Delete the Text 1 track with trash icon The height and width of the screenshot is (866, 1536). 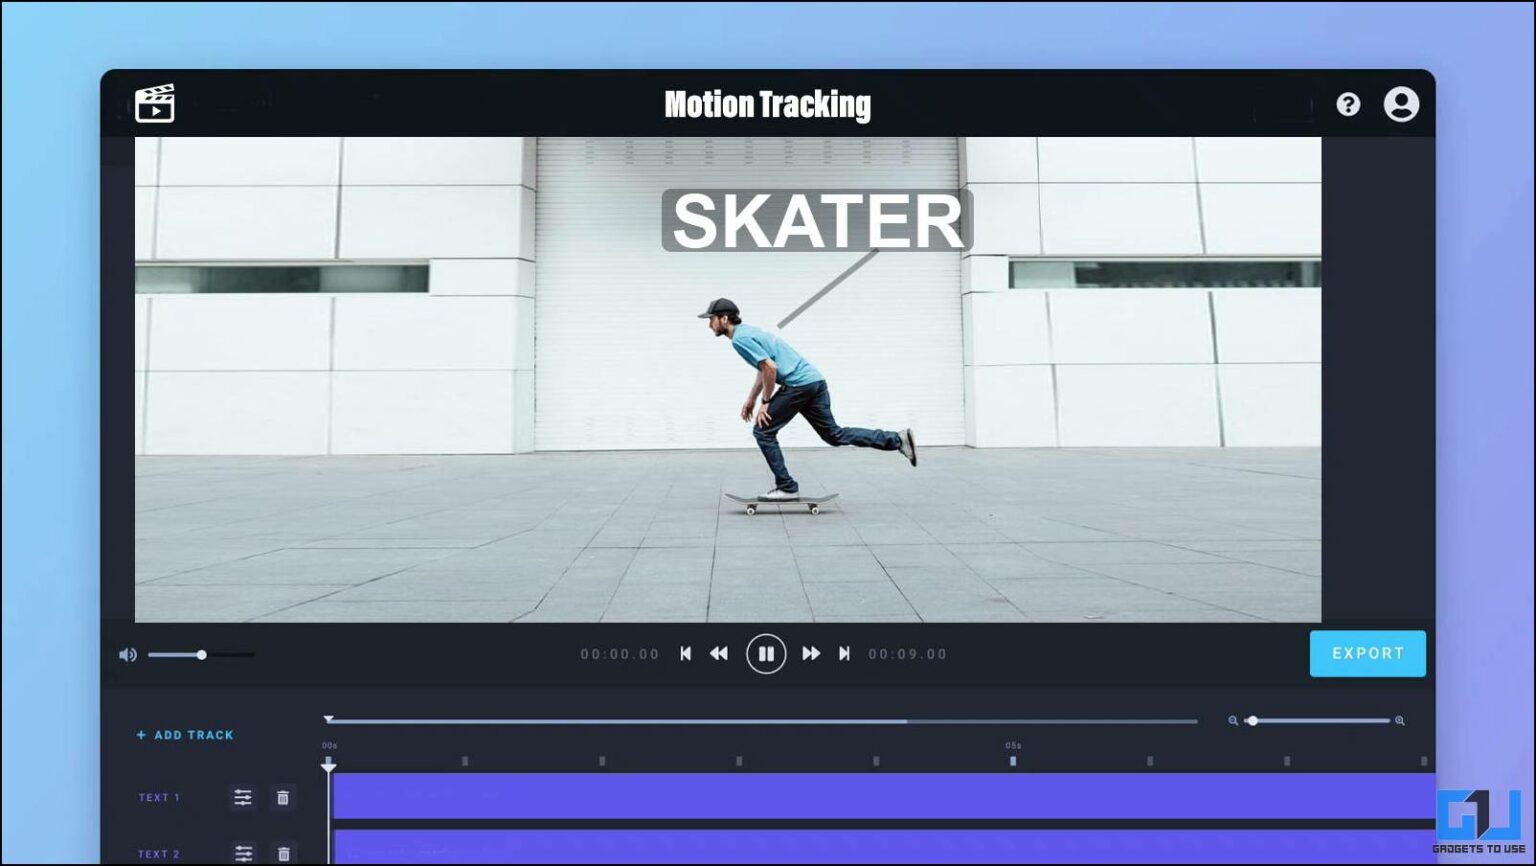283,797
